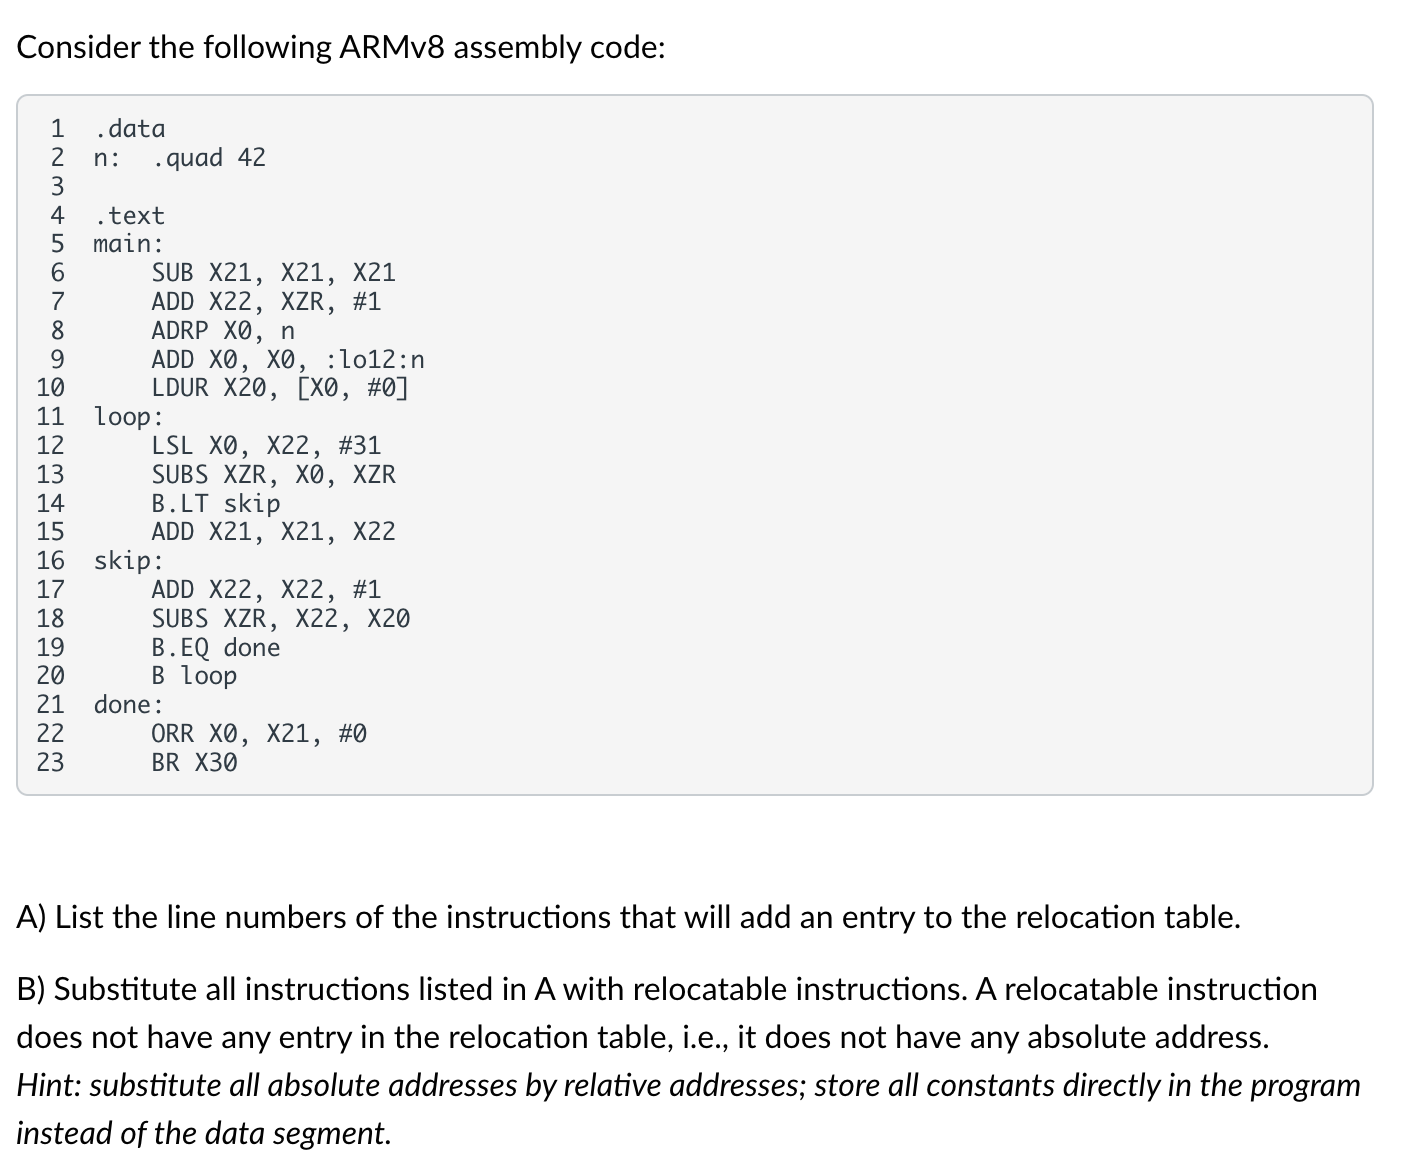Click the "SUBS XZR, X22, X20" instruction

pyautogui.click(x=281, y=619)
